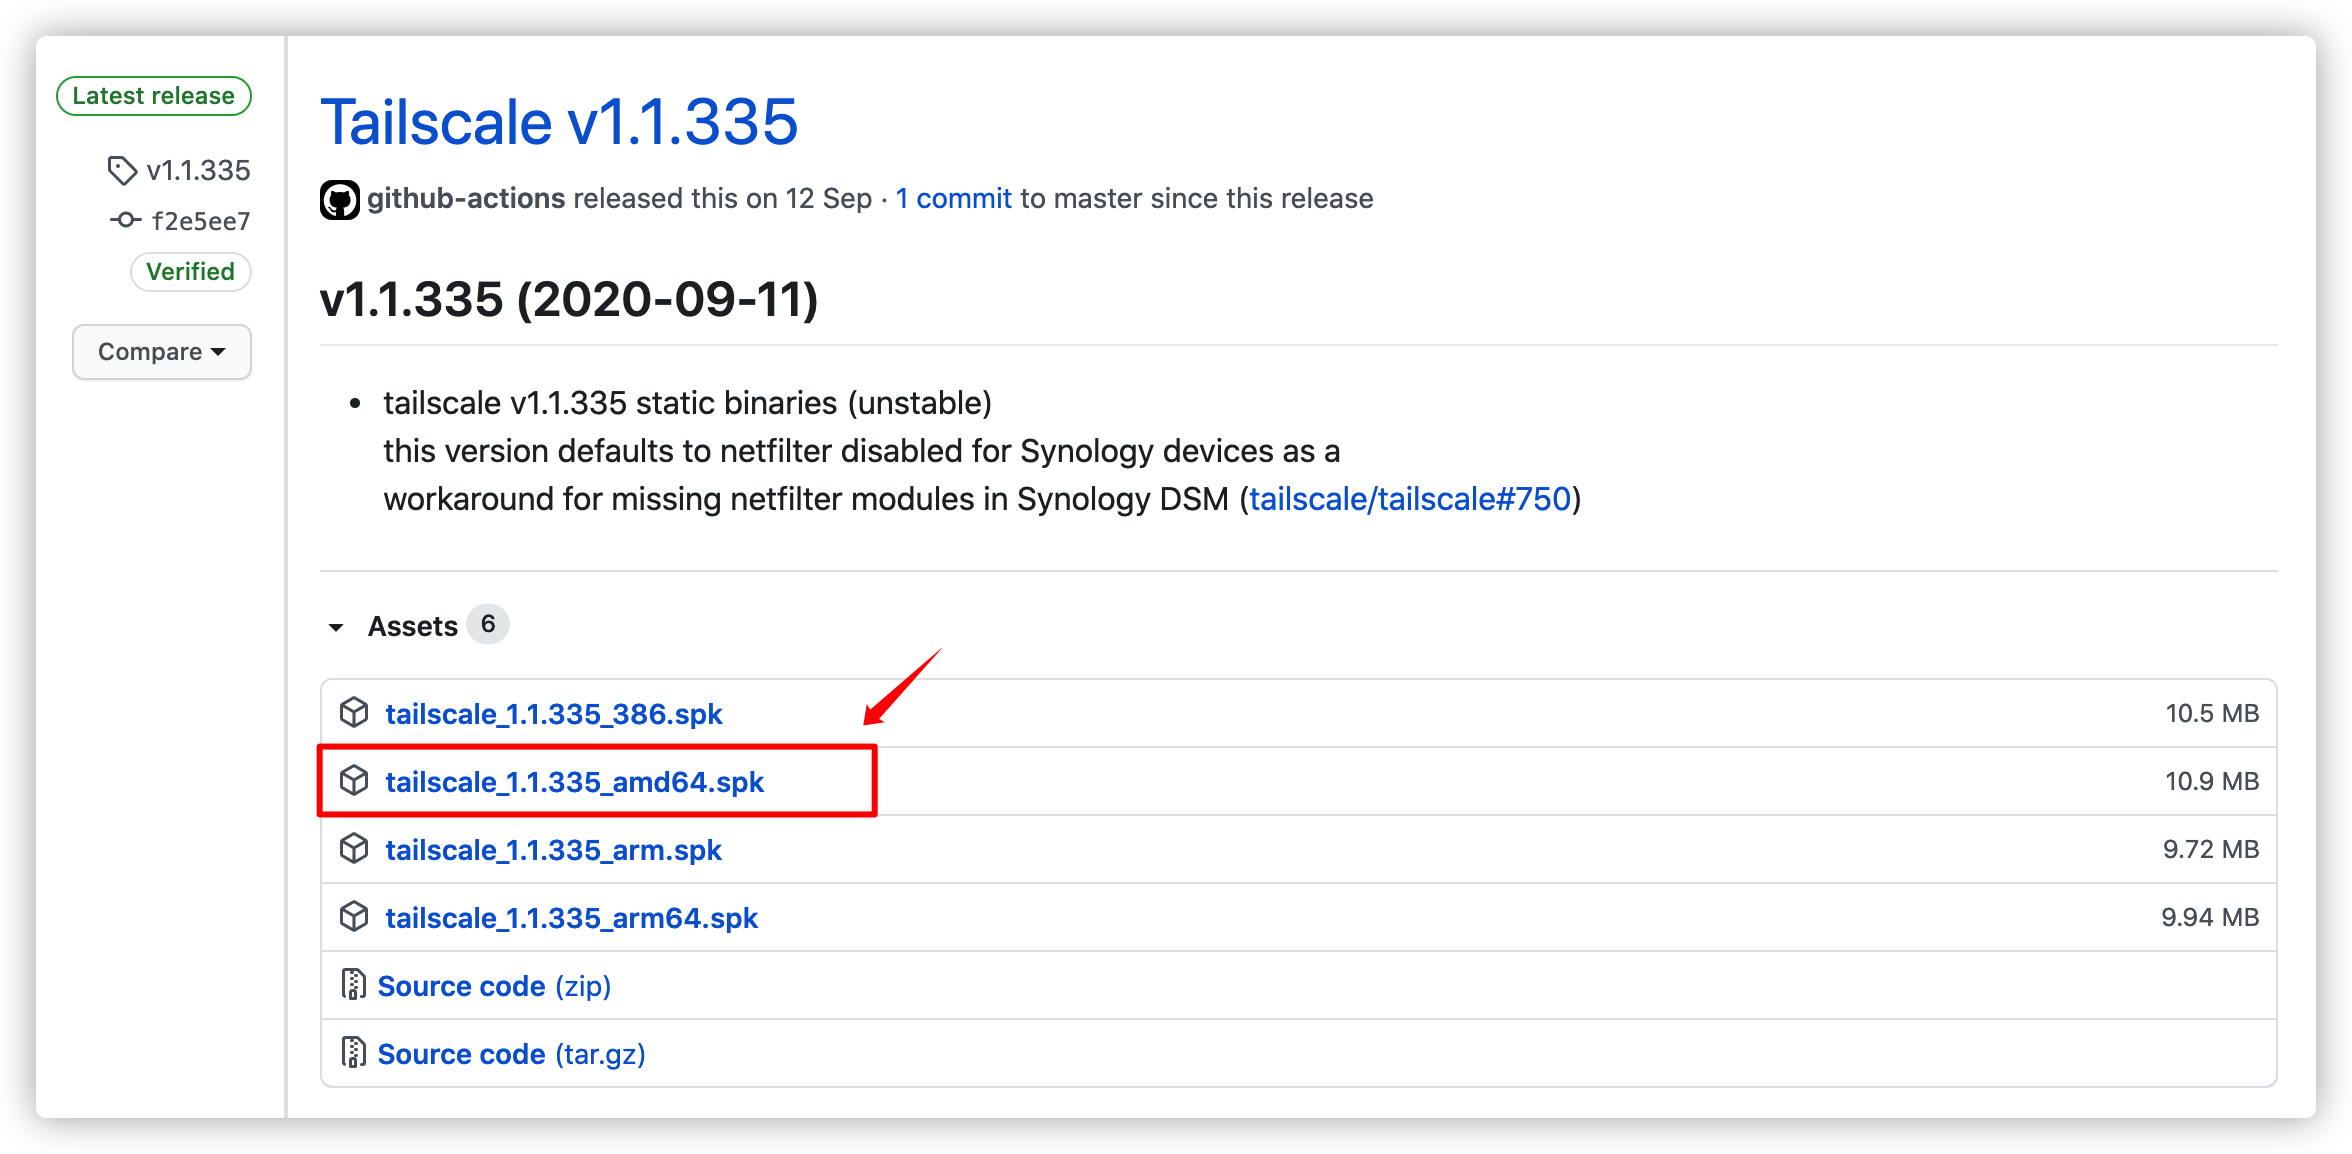Collapse the Assets section triangle
The width and height of the screenshot is (2352, 1154).
pyautogui.click(x=336, y=627)
